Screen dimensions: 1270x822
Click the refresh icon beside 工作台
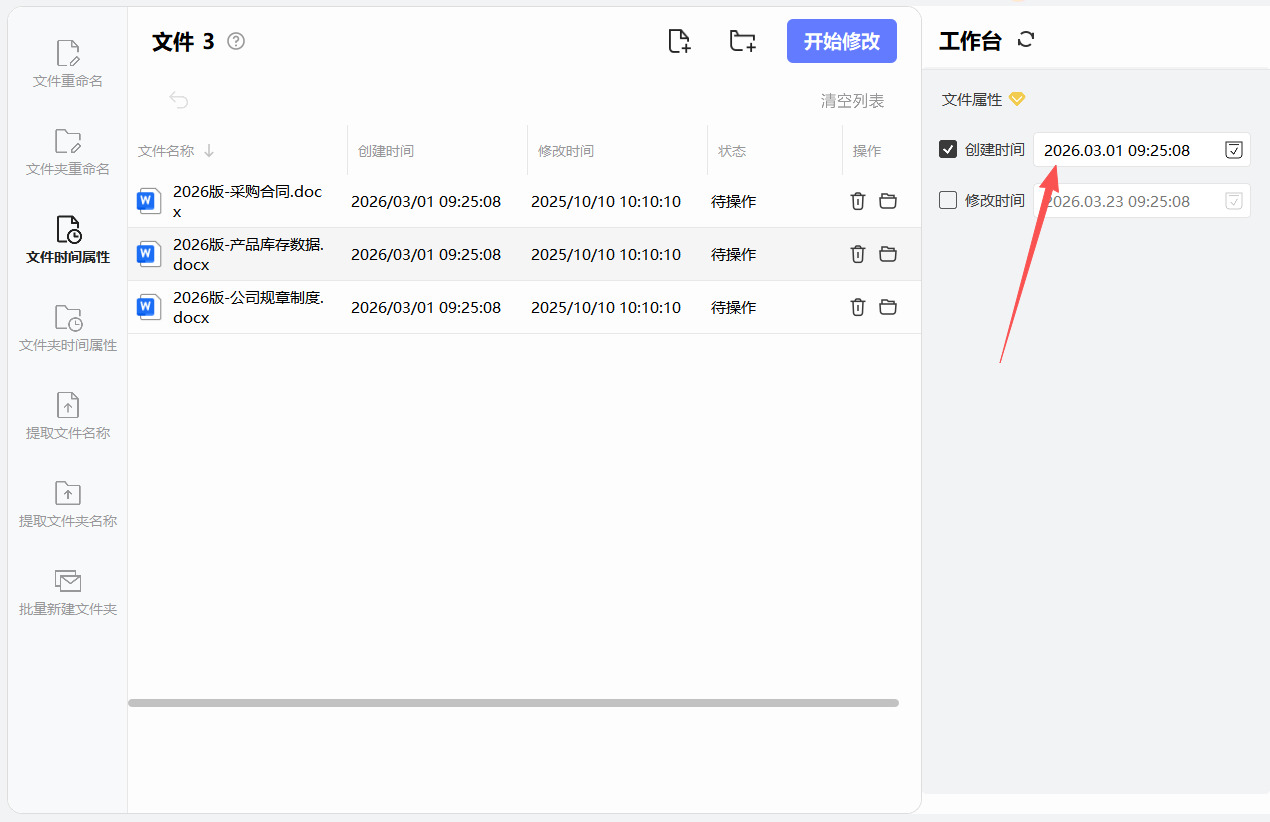point(1025,40)
